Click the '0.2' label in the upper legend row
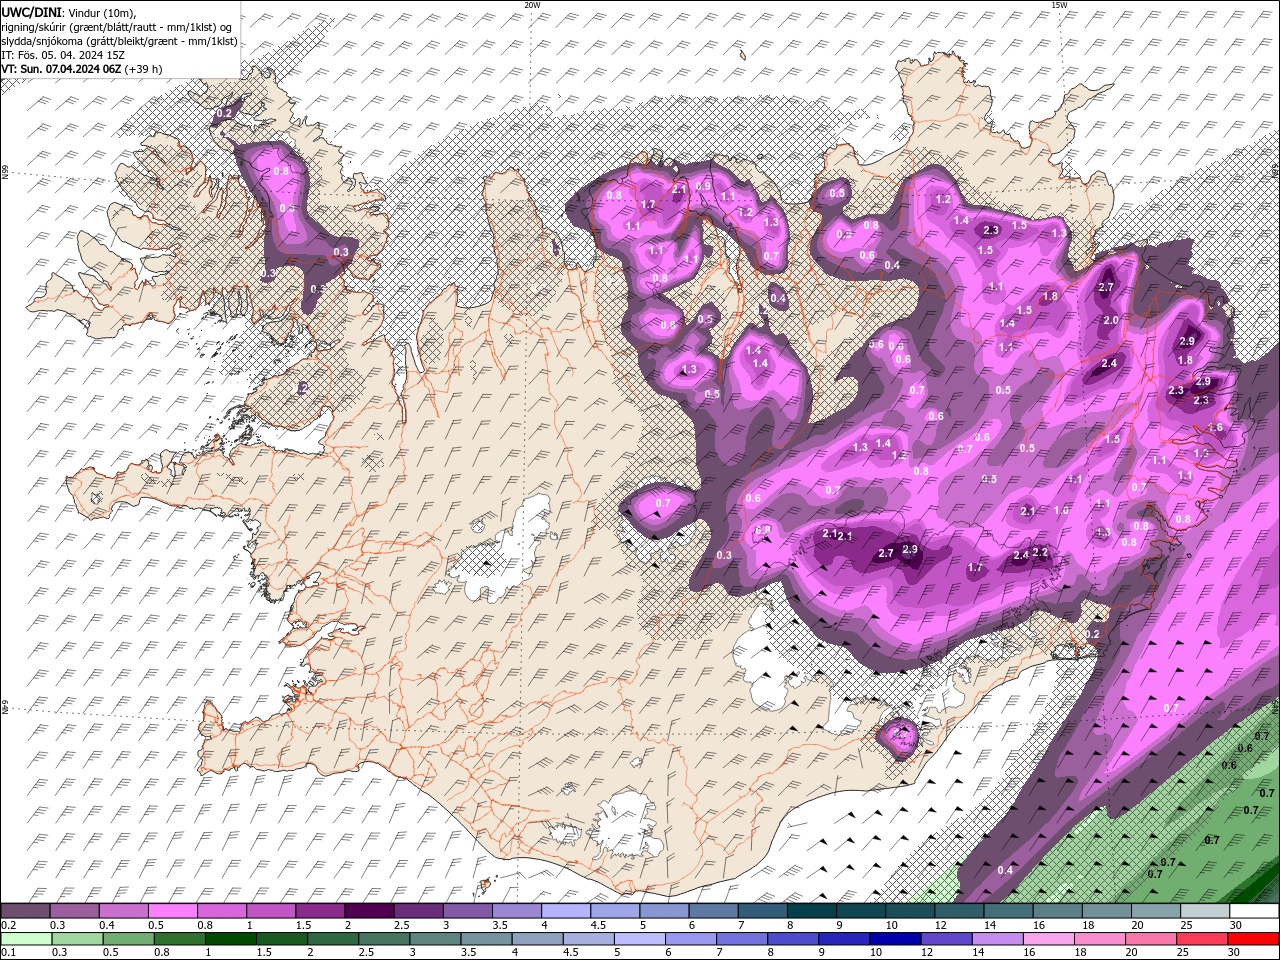 (x=8, y=925)
